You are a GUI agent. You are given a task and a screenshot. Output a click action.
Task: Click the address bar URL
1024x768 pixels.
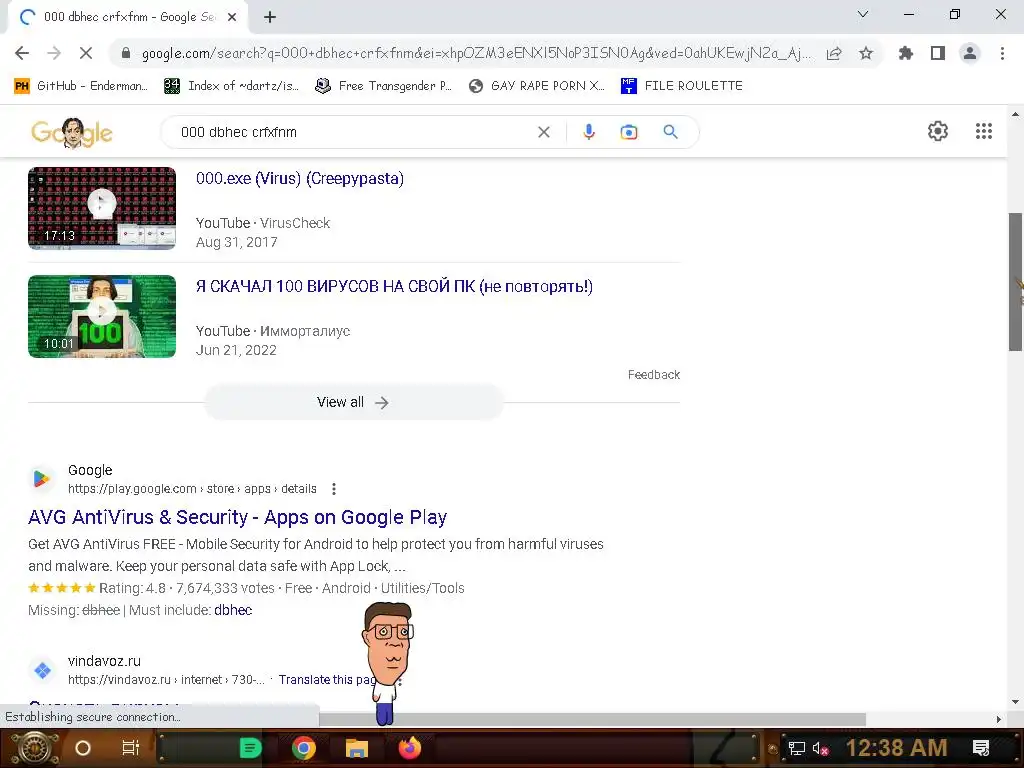pos(476,54)
